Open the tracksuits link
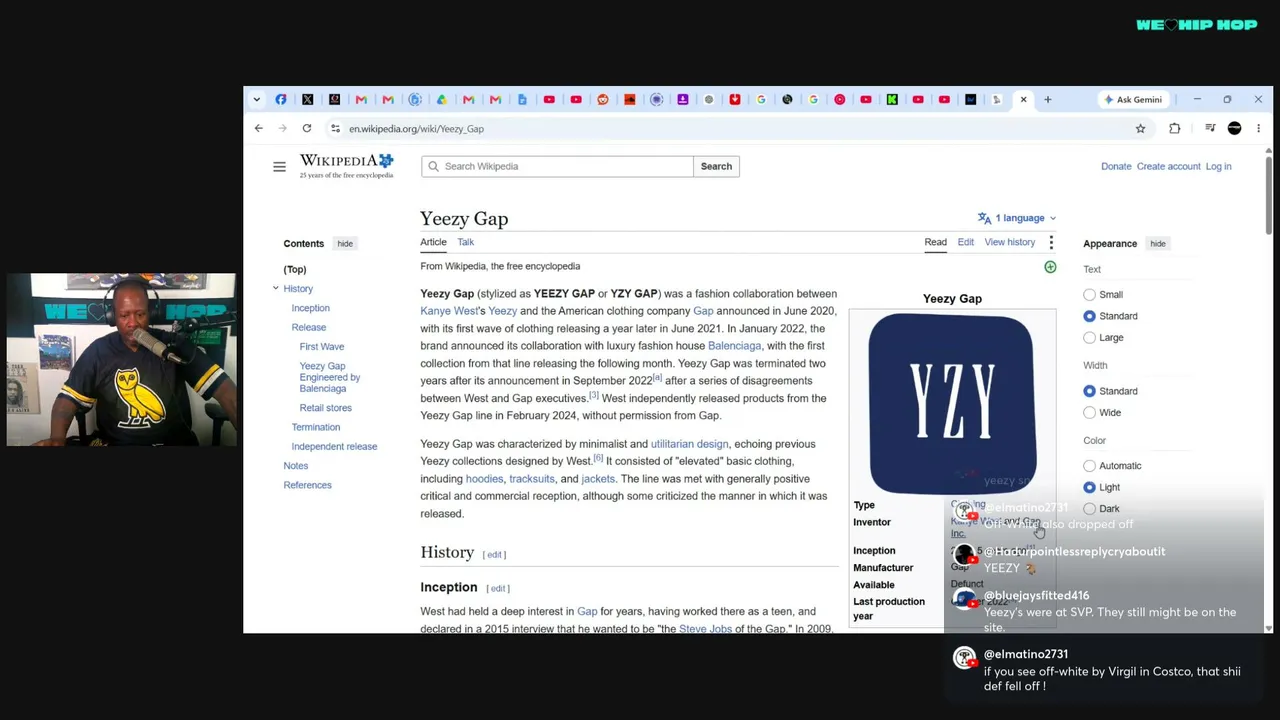 pos(532,479)
